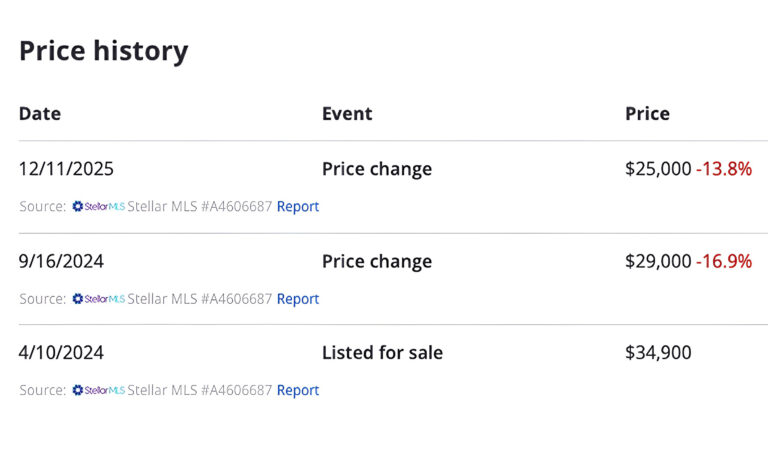Open the Report link for the 9/16/2024 entry
The height and width of the screenshot is (455, 768).
tap(298, 299)
